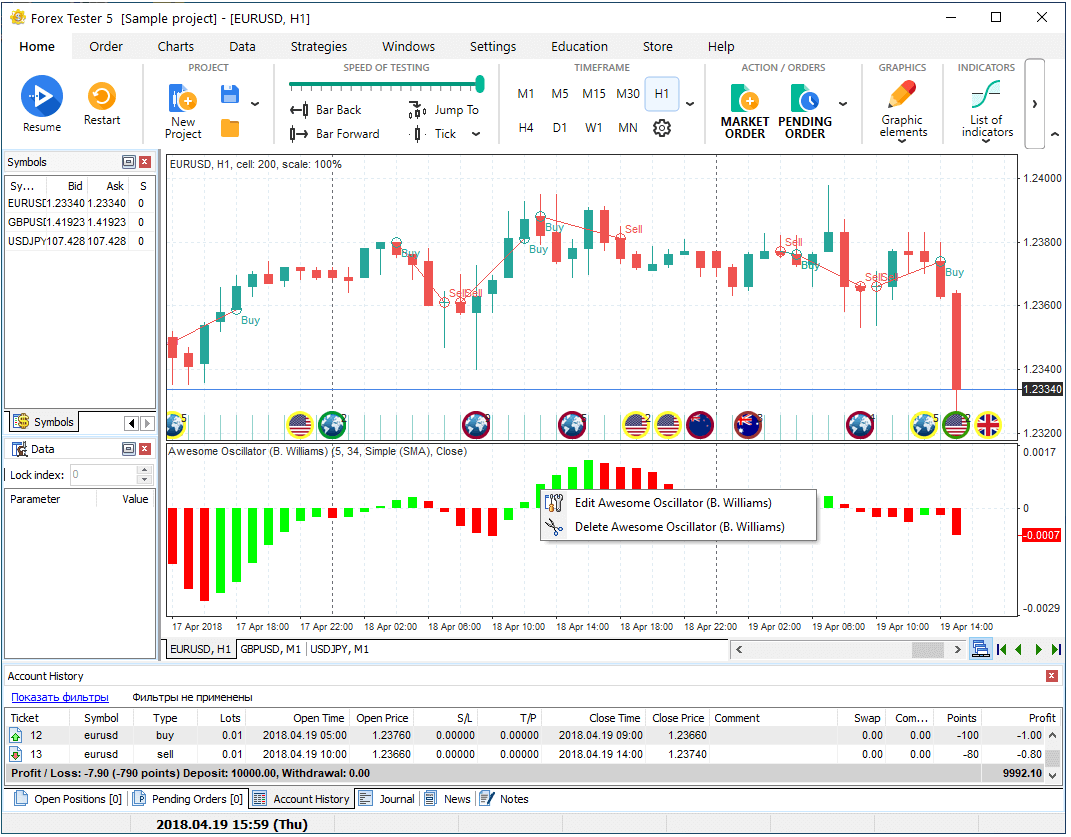Open the Pending Orders [0] tab

[x=189, y=799]
